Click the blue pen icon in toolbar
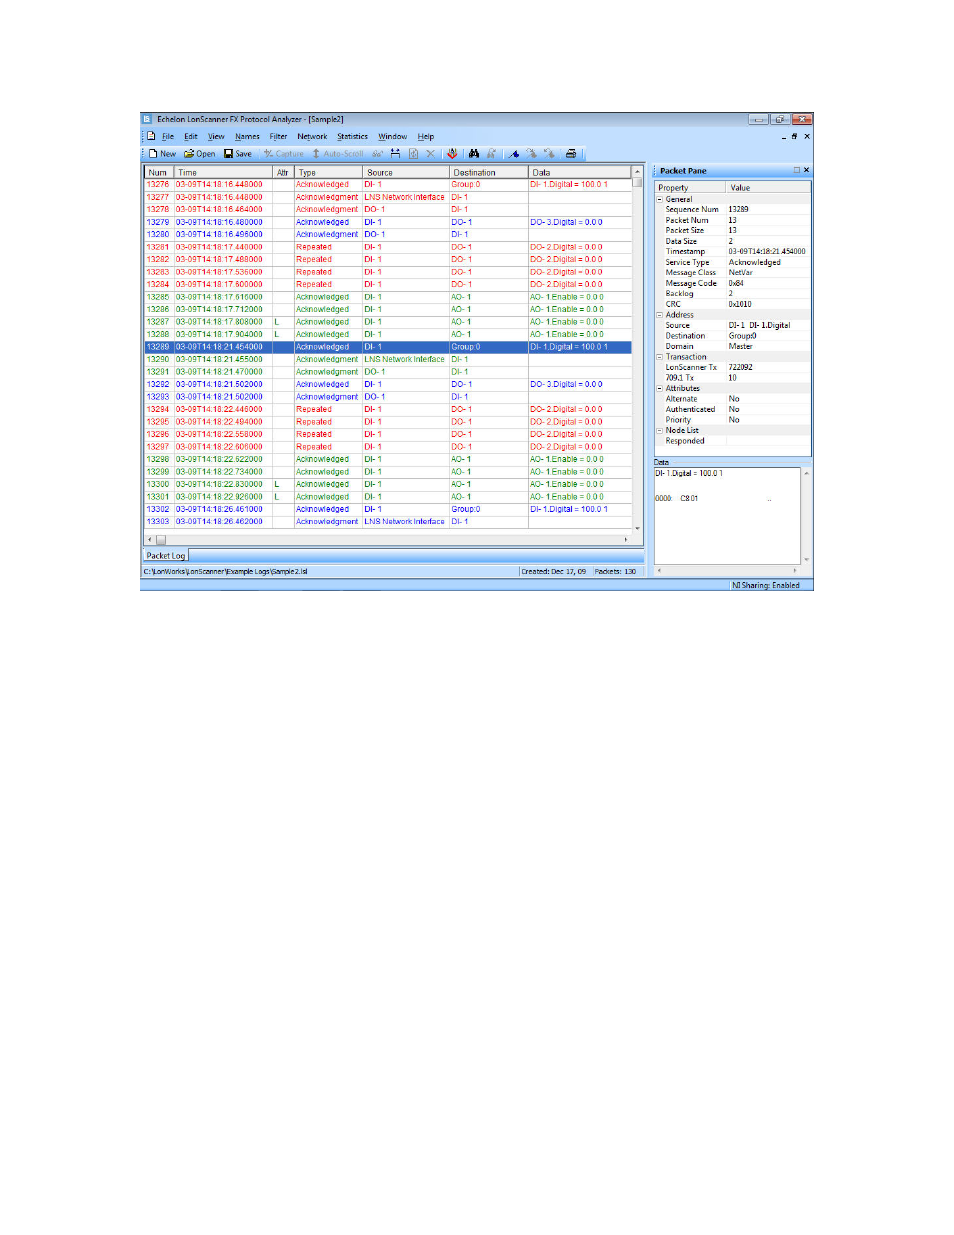 514,154
